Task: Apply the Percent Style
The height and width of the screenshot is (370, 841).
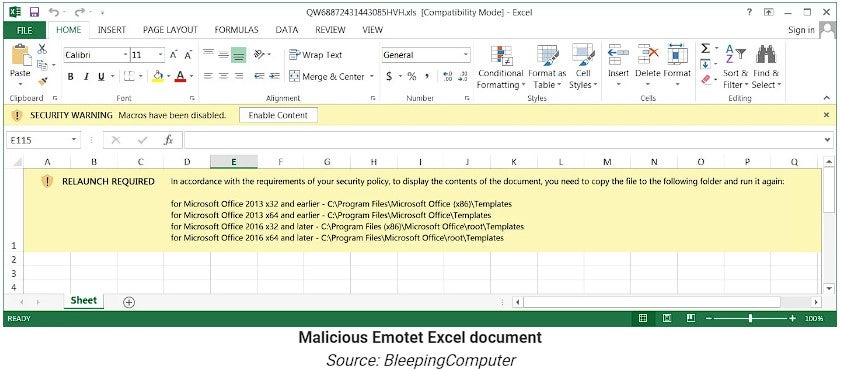Action: pyautogui.click(x=411, y=77)
